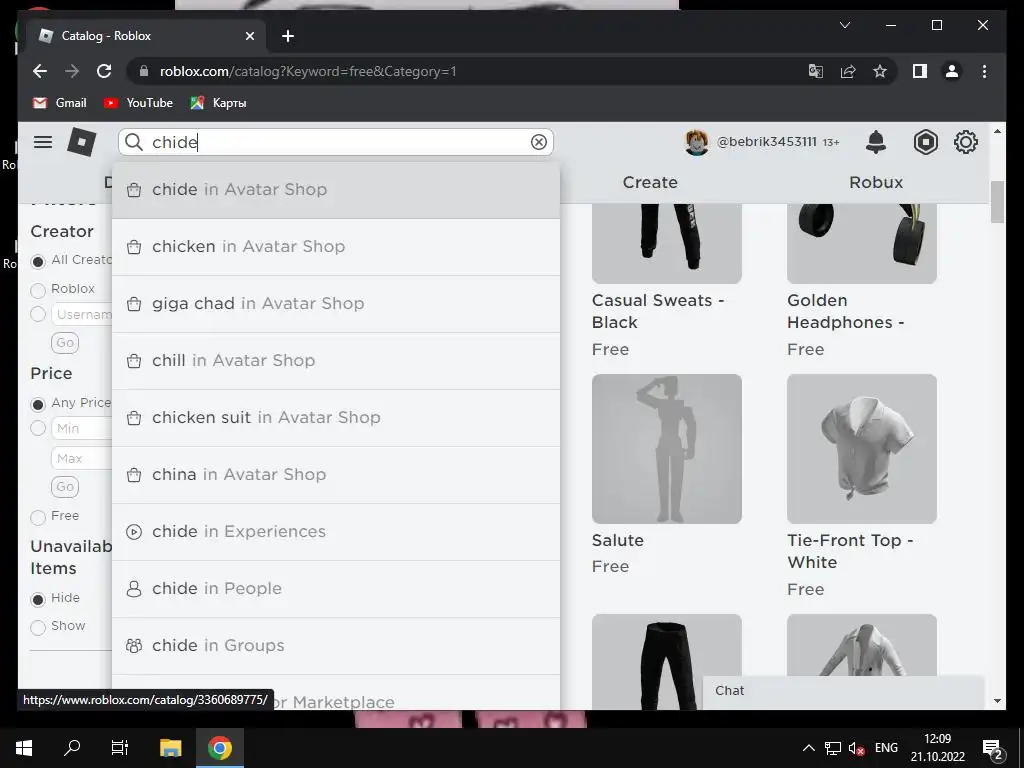Open the Windows Start menu
The height and width of the screenshot is (768, 1024).
(x=24, y=748)
